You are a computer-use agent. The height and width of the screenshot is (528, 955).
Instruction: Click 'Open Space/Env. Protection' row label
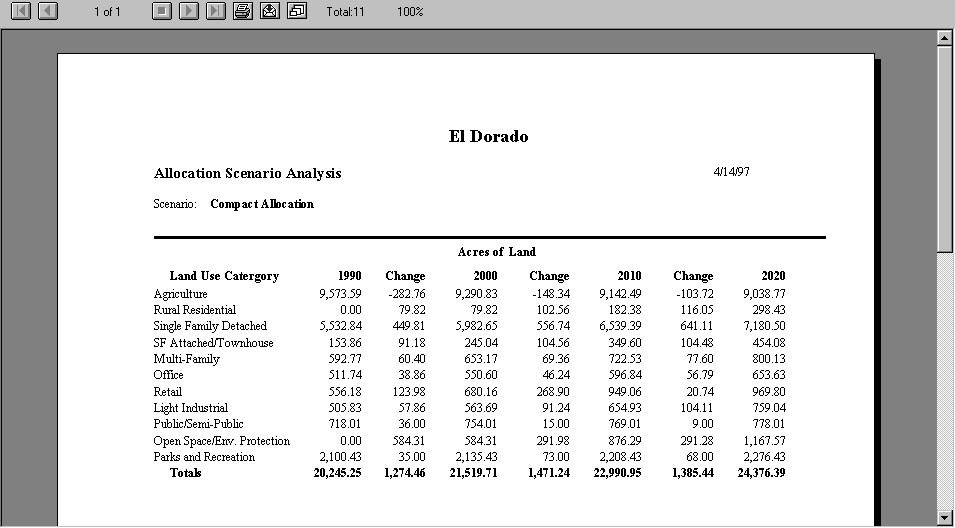pos(222,441)
